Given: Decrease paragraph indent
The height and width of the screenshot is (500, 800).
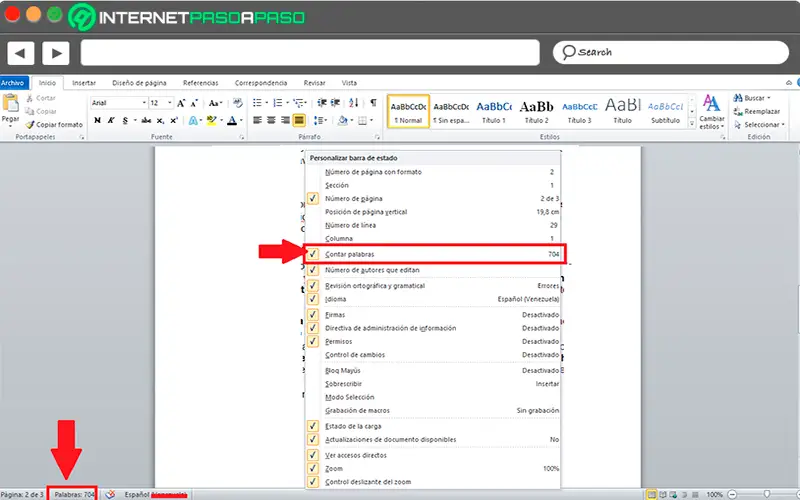Looking at the screenshot, I should click(322, 103).
